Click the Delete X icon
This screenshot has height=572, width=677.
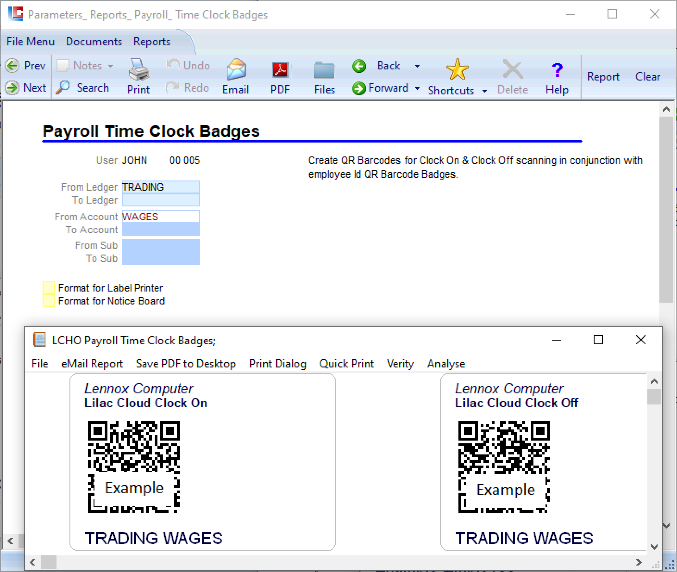pos(512,70)
